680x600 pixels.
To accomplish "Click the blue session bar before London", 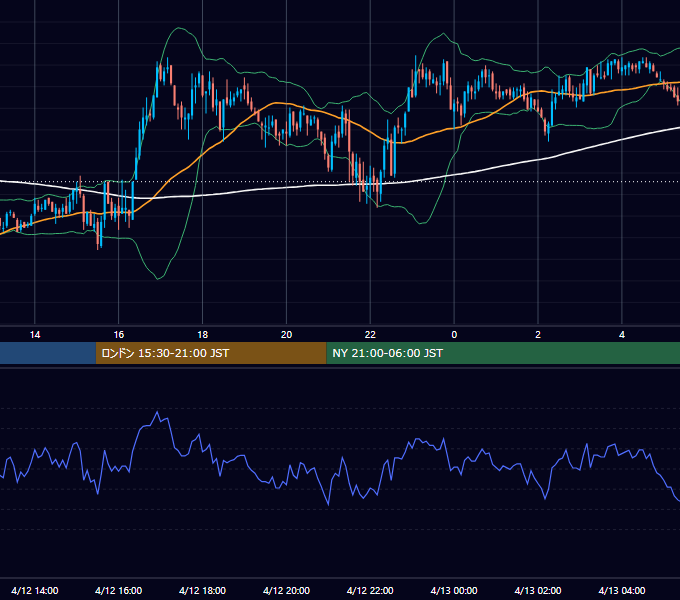I will coord(48,353).
